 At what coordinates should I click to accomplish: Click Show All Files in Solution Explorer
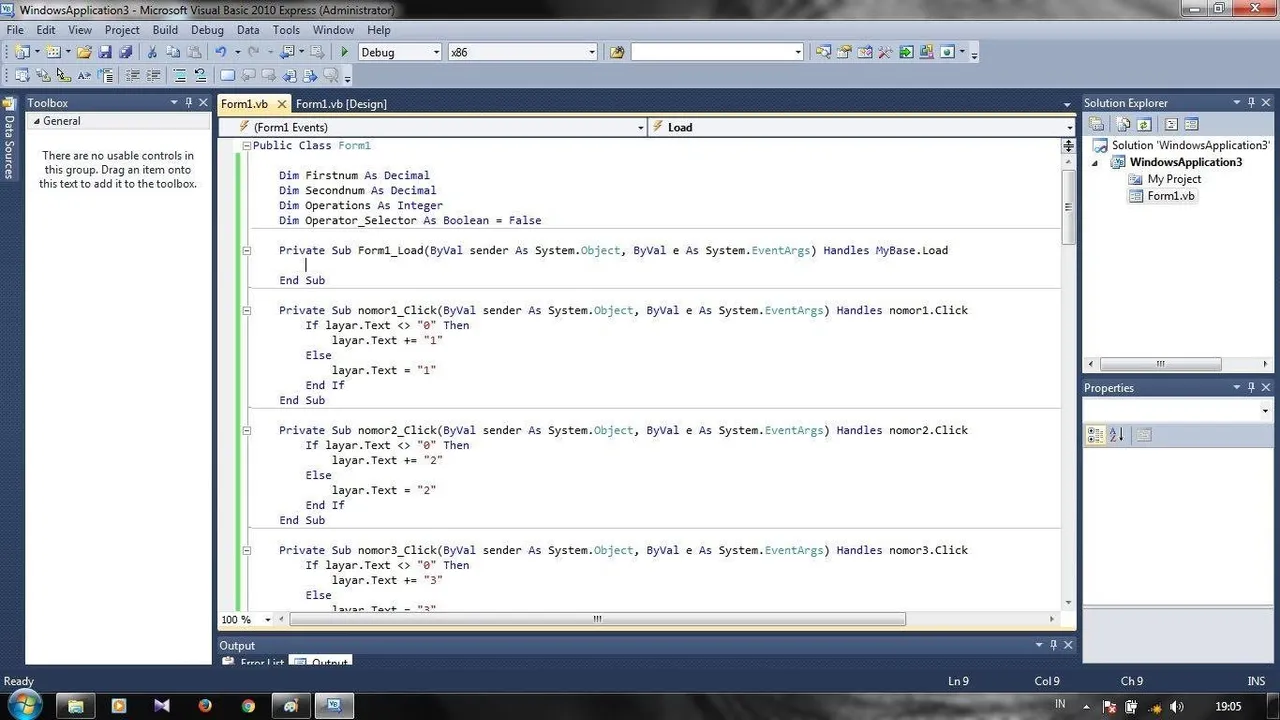tap(1124, 125)
